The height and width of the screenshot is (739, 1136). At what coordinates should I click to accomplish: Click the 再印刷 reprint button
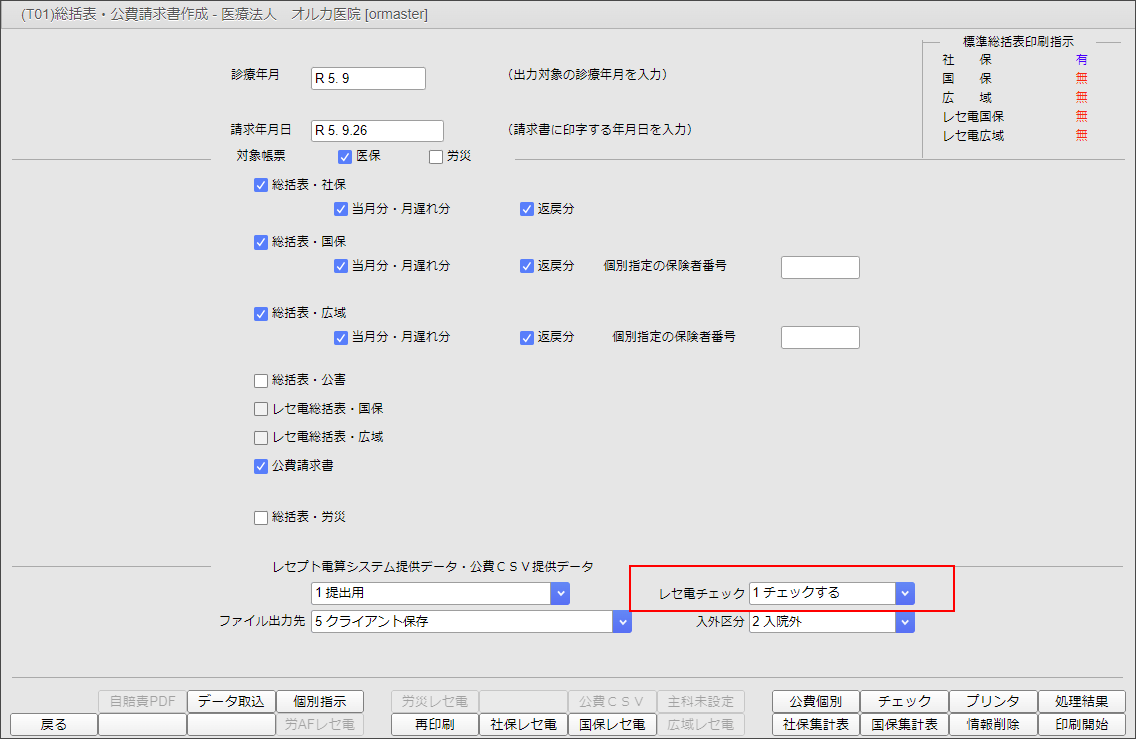coord(434,724)
